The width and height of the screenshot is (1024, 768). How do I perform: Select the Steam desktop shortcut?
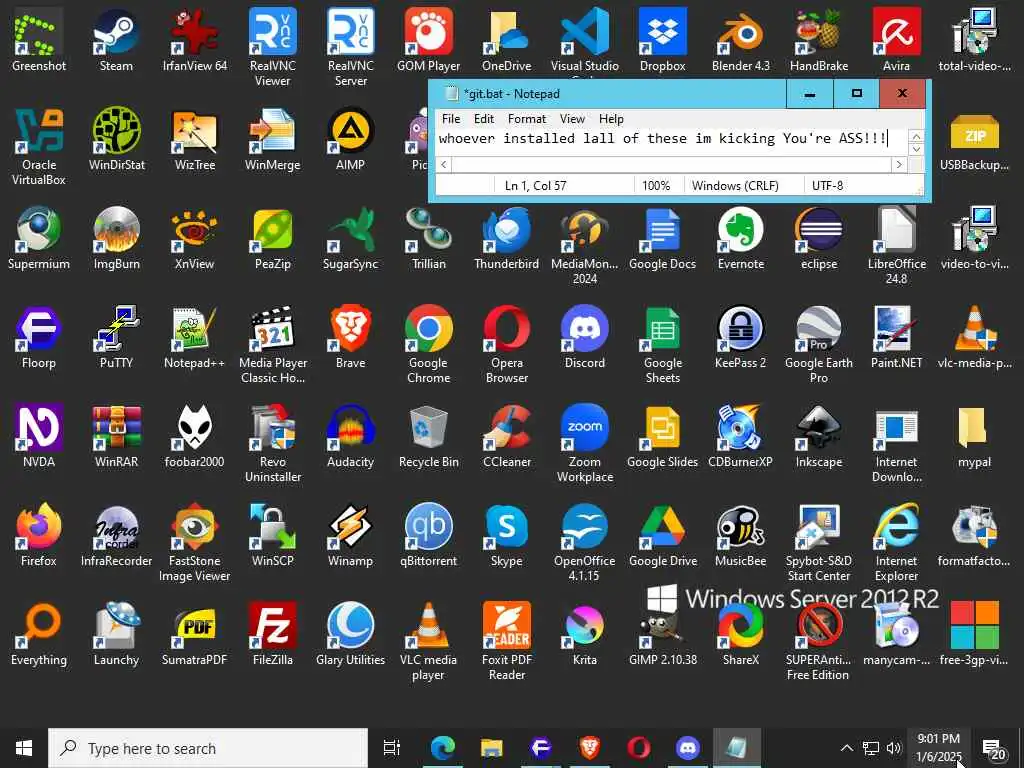[x=116, y=39]
